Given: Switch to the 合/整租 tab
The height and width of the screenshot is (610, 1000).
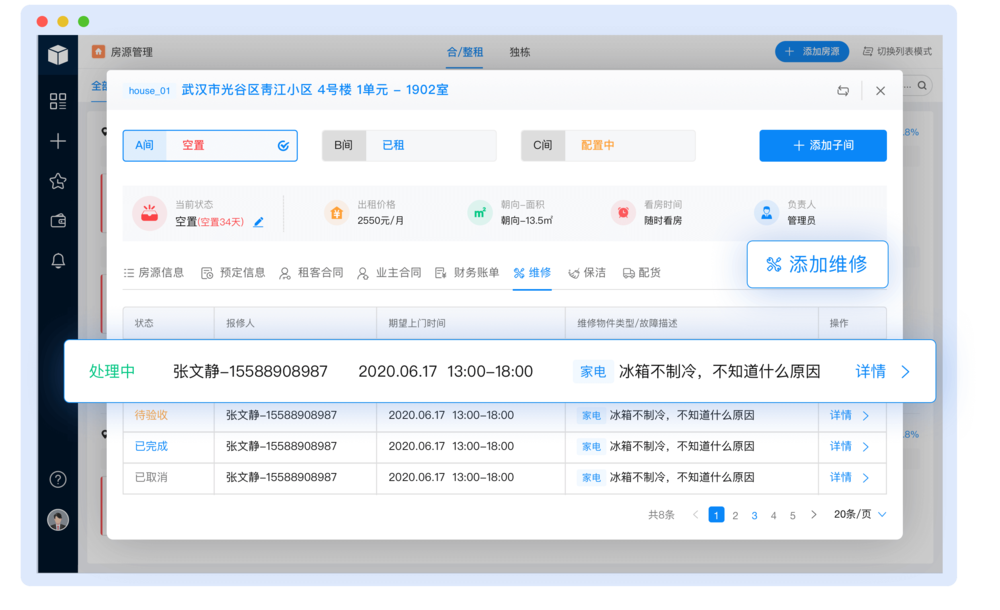Looking at the screenshot, I should pos(464,52).
